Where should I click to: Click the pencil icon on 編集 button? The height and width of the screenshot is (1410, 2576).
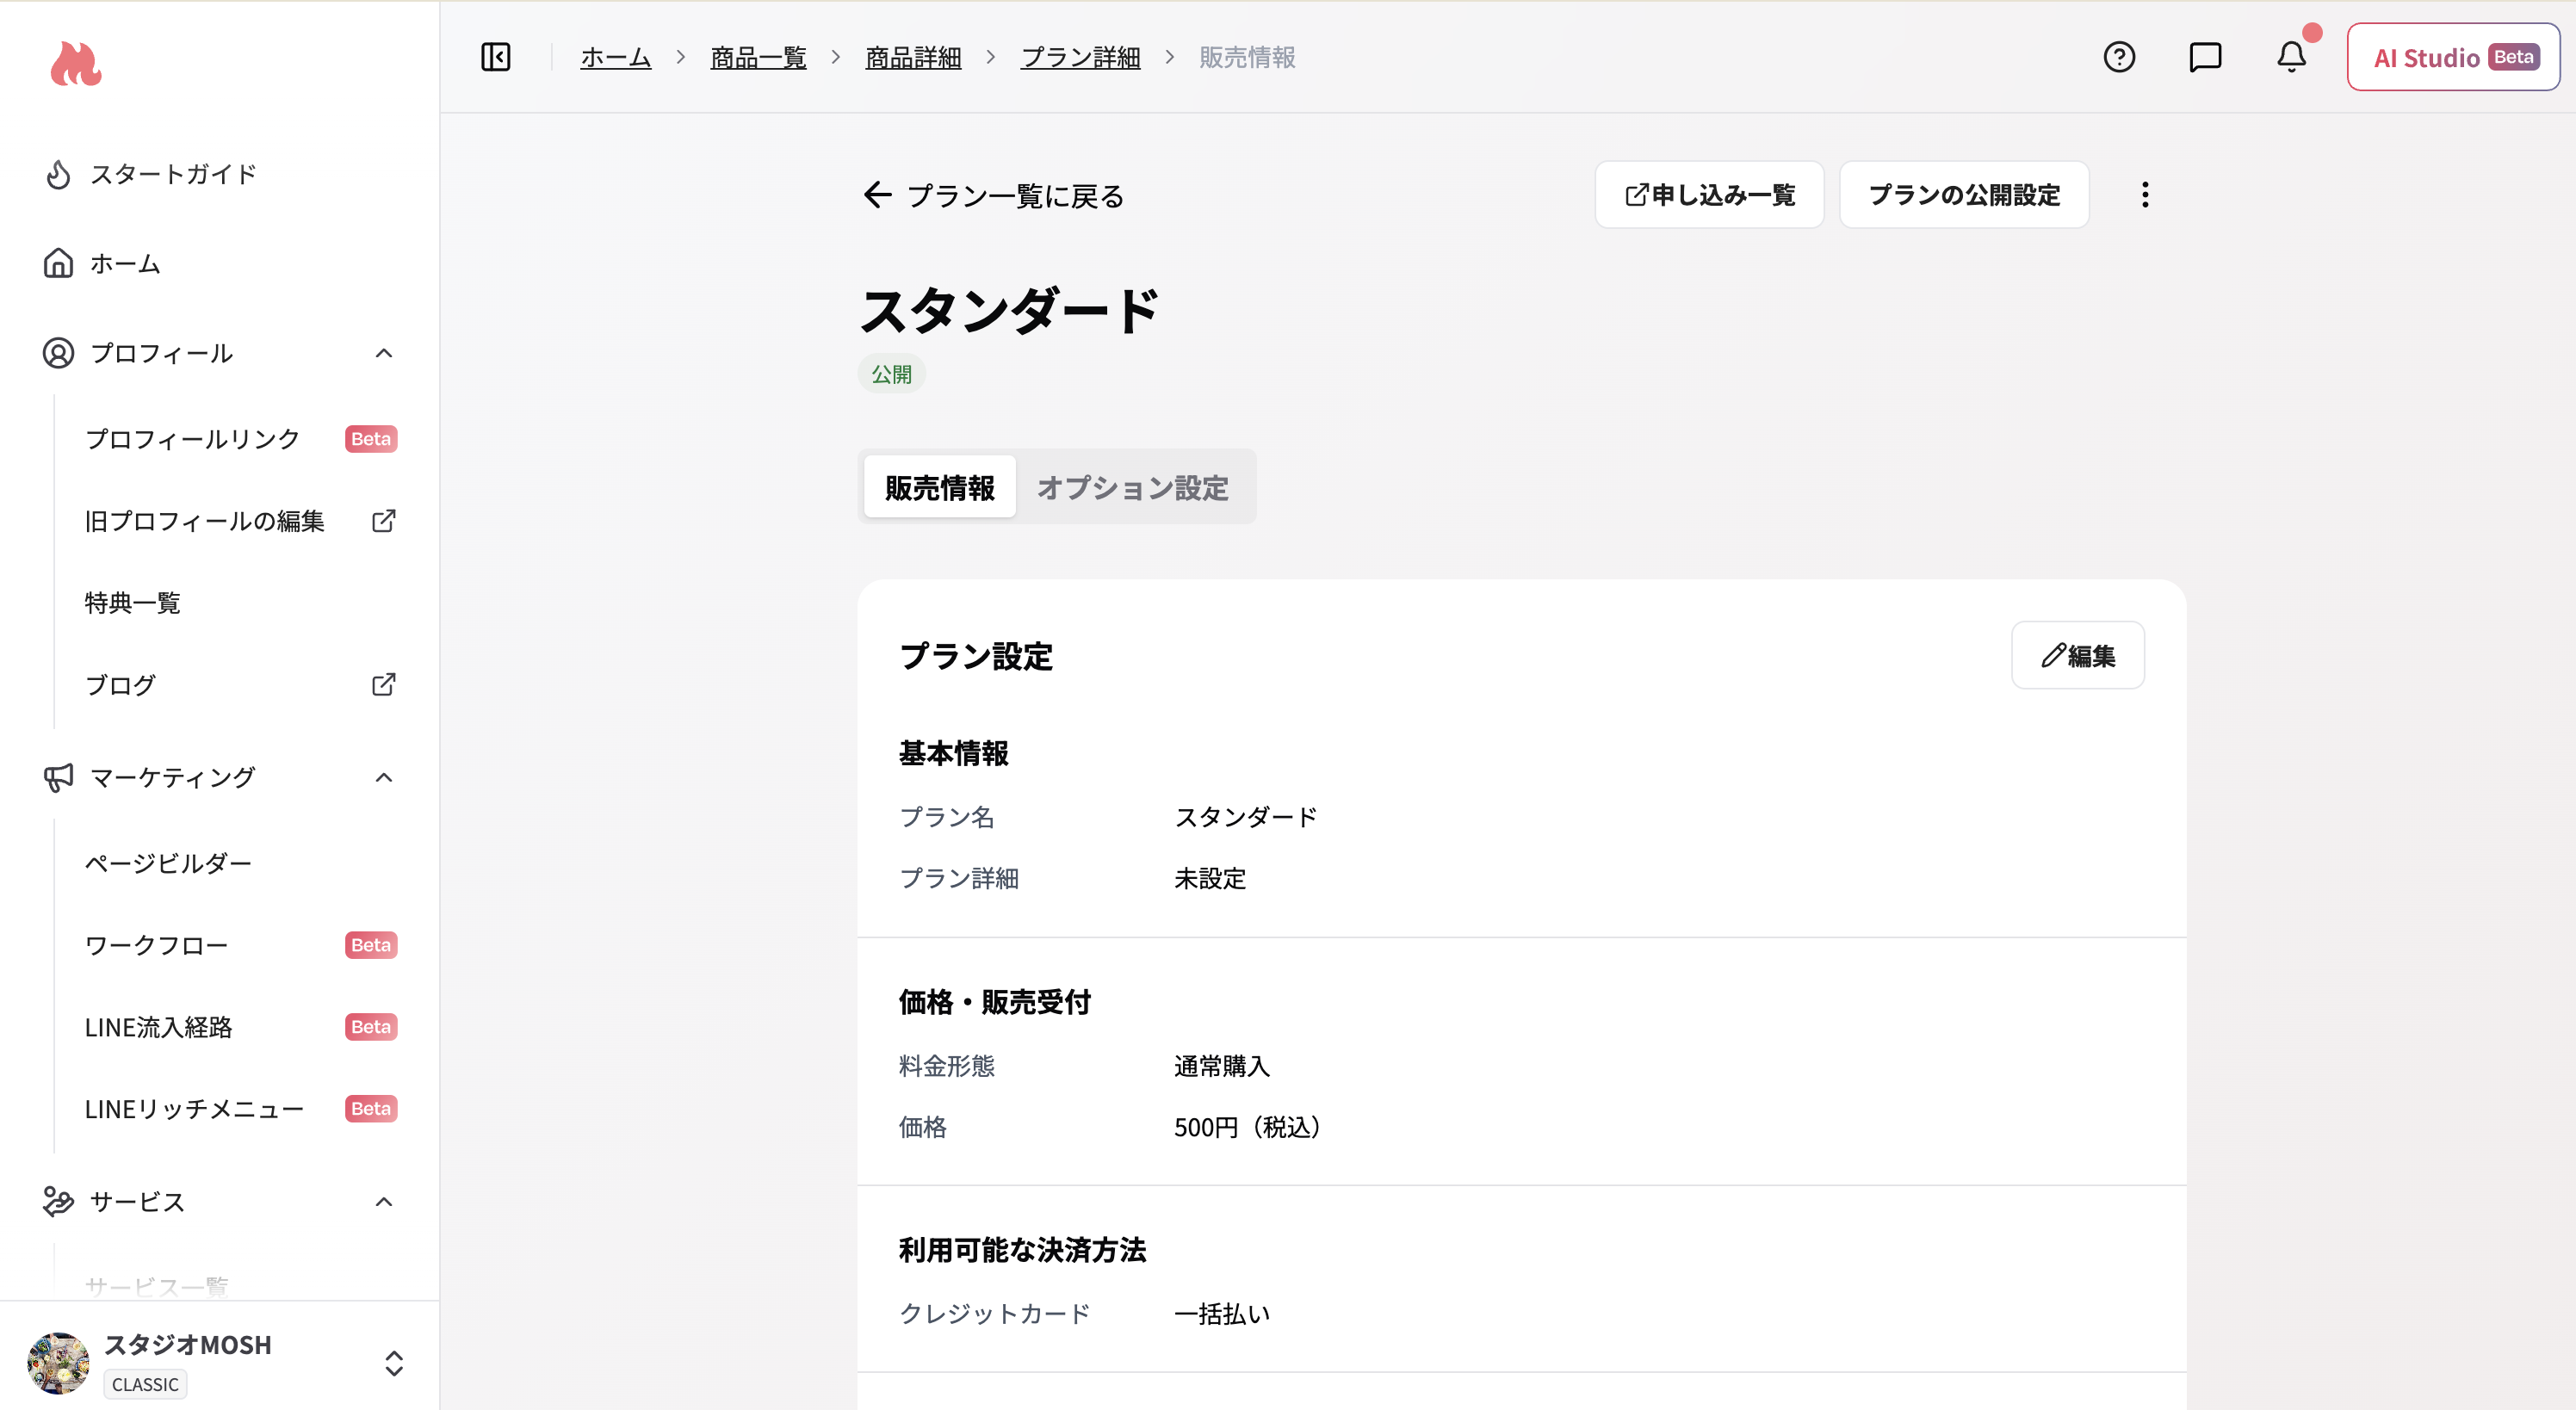click(2053, 656)
